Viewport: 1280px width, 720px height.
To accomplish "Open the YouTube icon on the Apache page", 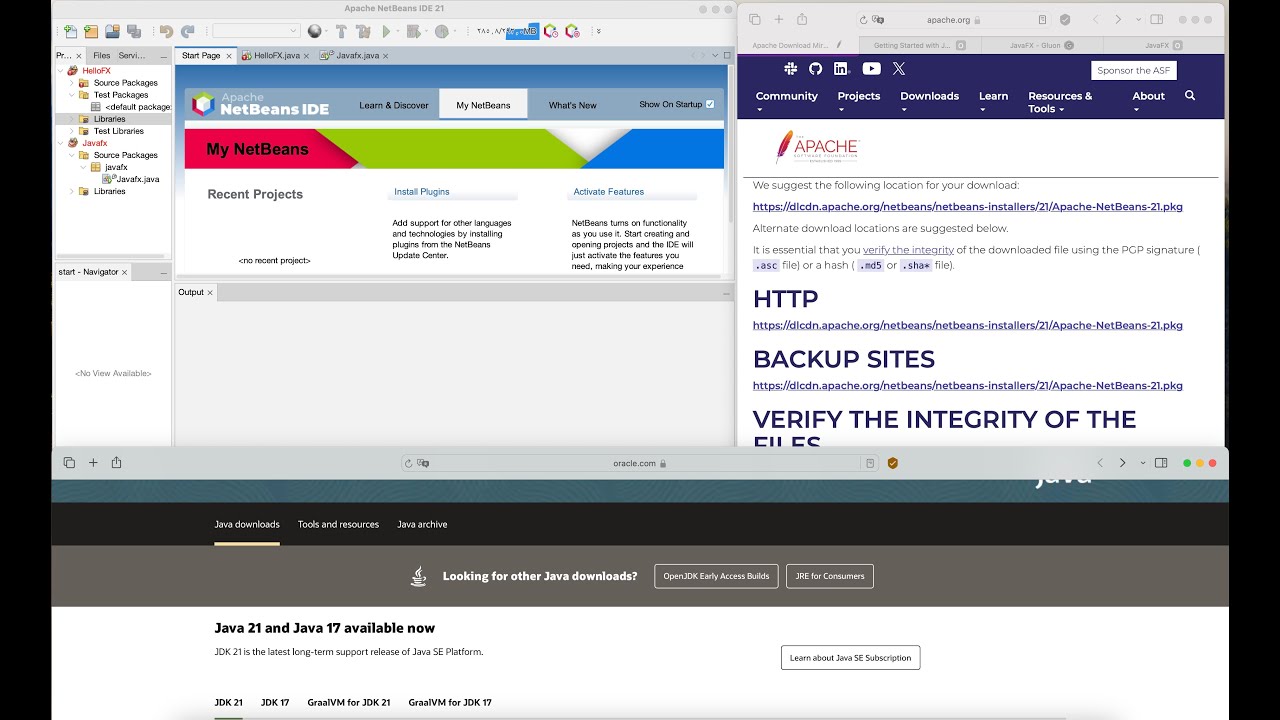I will (x=871, y=69).
